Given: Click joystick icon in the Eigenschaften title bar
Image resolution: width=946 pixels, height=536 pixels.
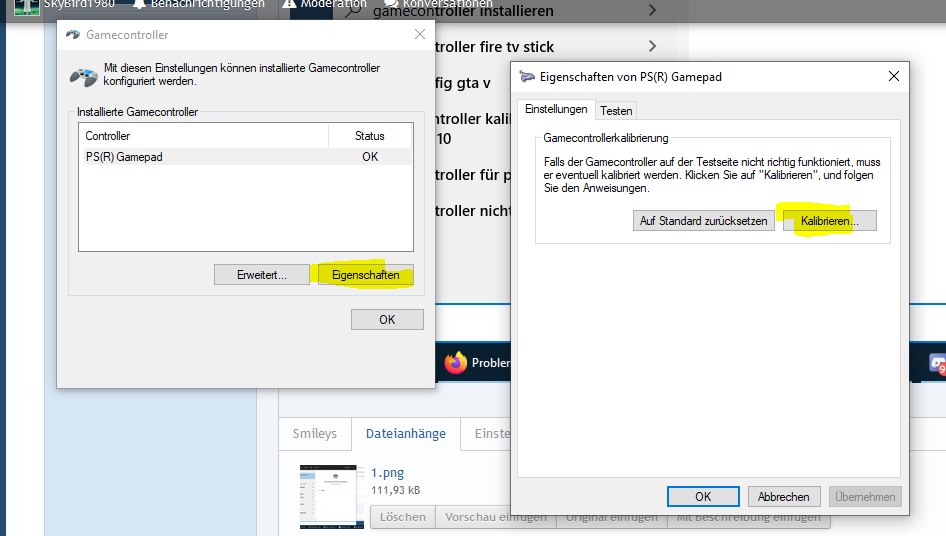Looking at the screenshot, I should pos(527,77).
